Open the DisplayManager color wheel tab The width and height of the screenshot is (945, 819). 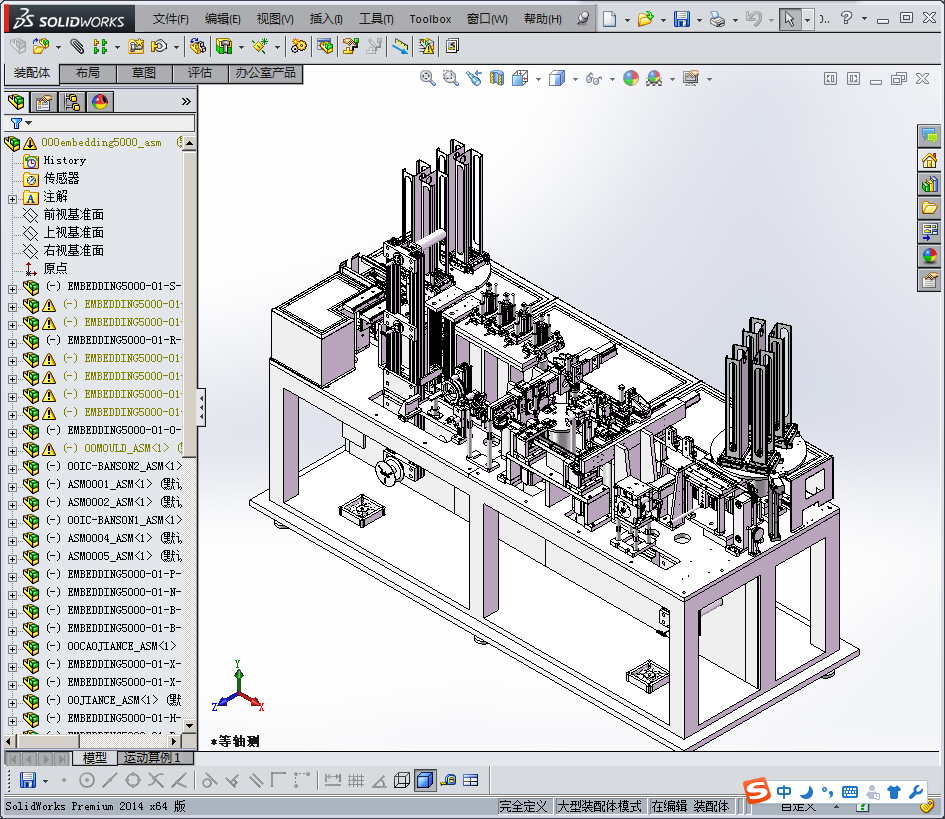99,102
